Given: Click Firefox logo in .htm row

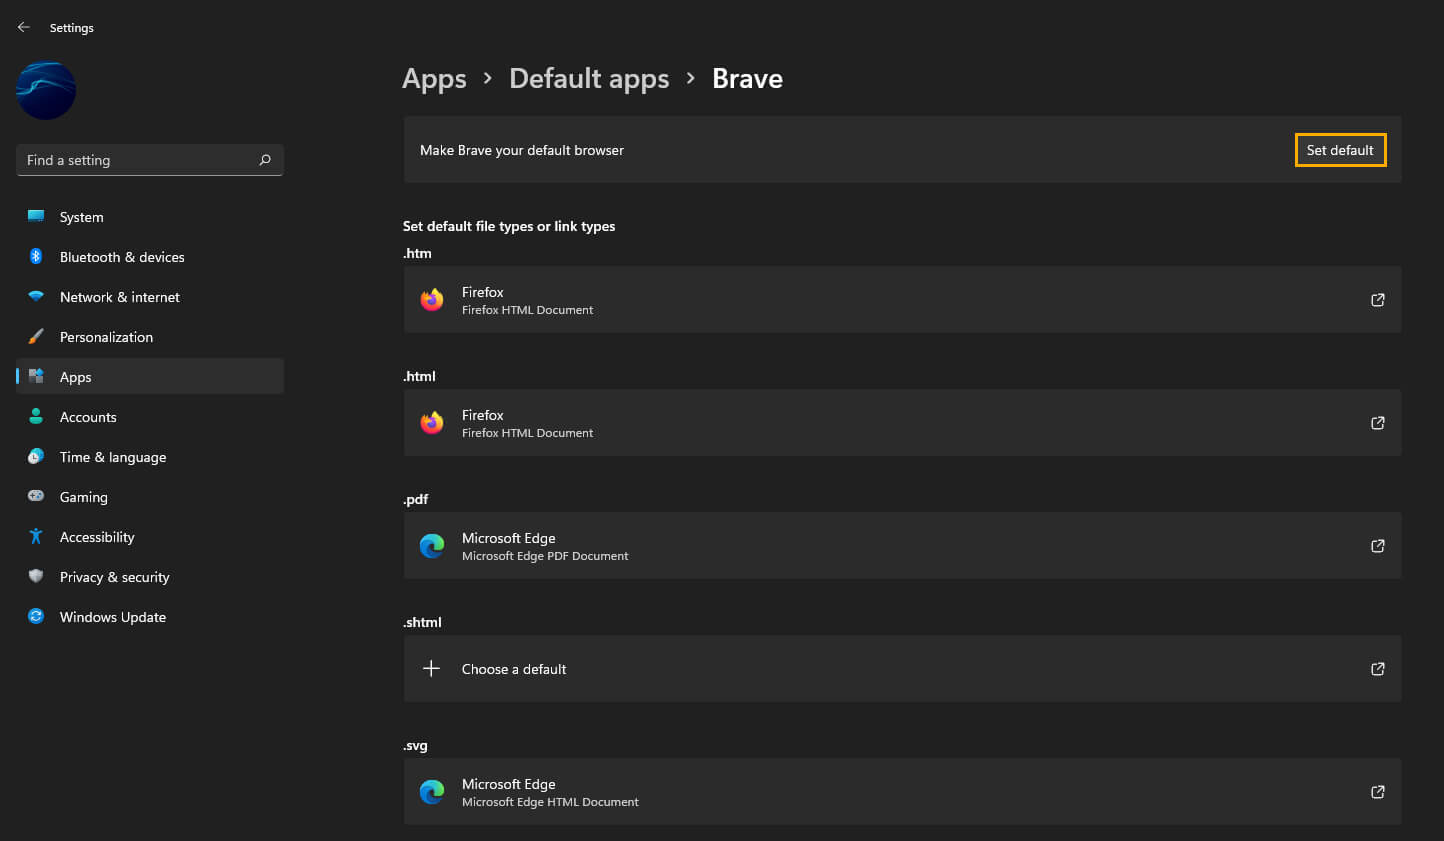Looking at the screenshot, I should [x=432, y=300].
